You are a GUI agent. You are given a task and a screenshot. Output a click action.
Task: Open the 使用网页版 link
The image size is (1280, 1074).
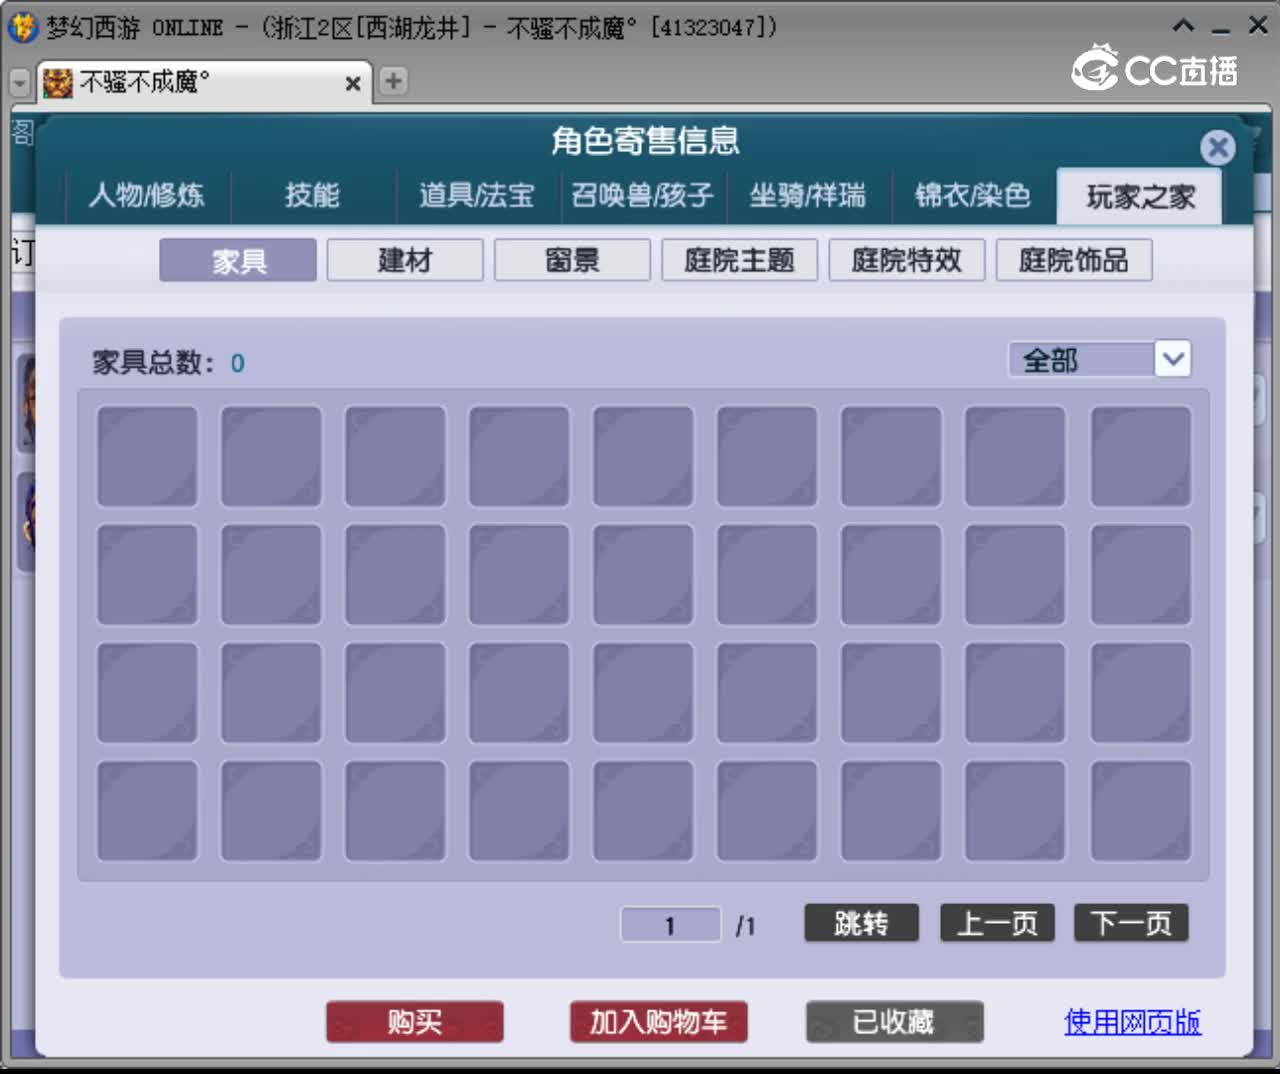click(1132, 1022)
